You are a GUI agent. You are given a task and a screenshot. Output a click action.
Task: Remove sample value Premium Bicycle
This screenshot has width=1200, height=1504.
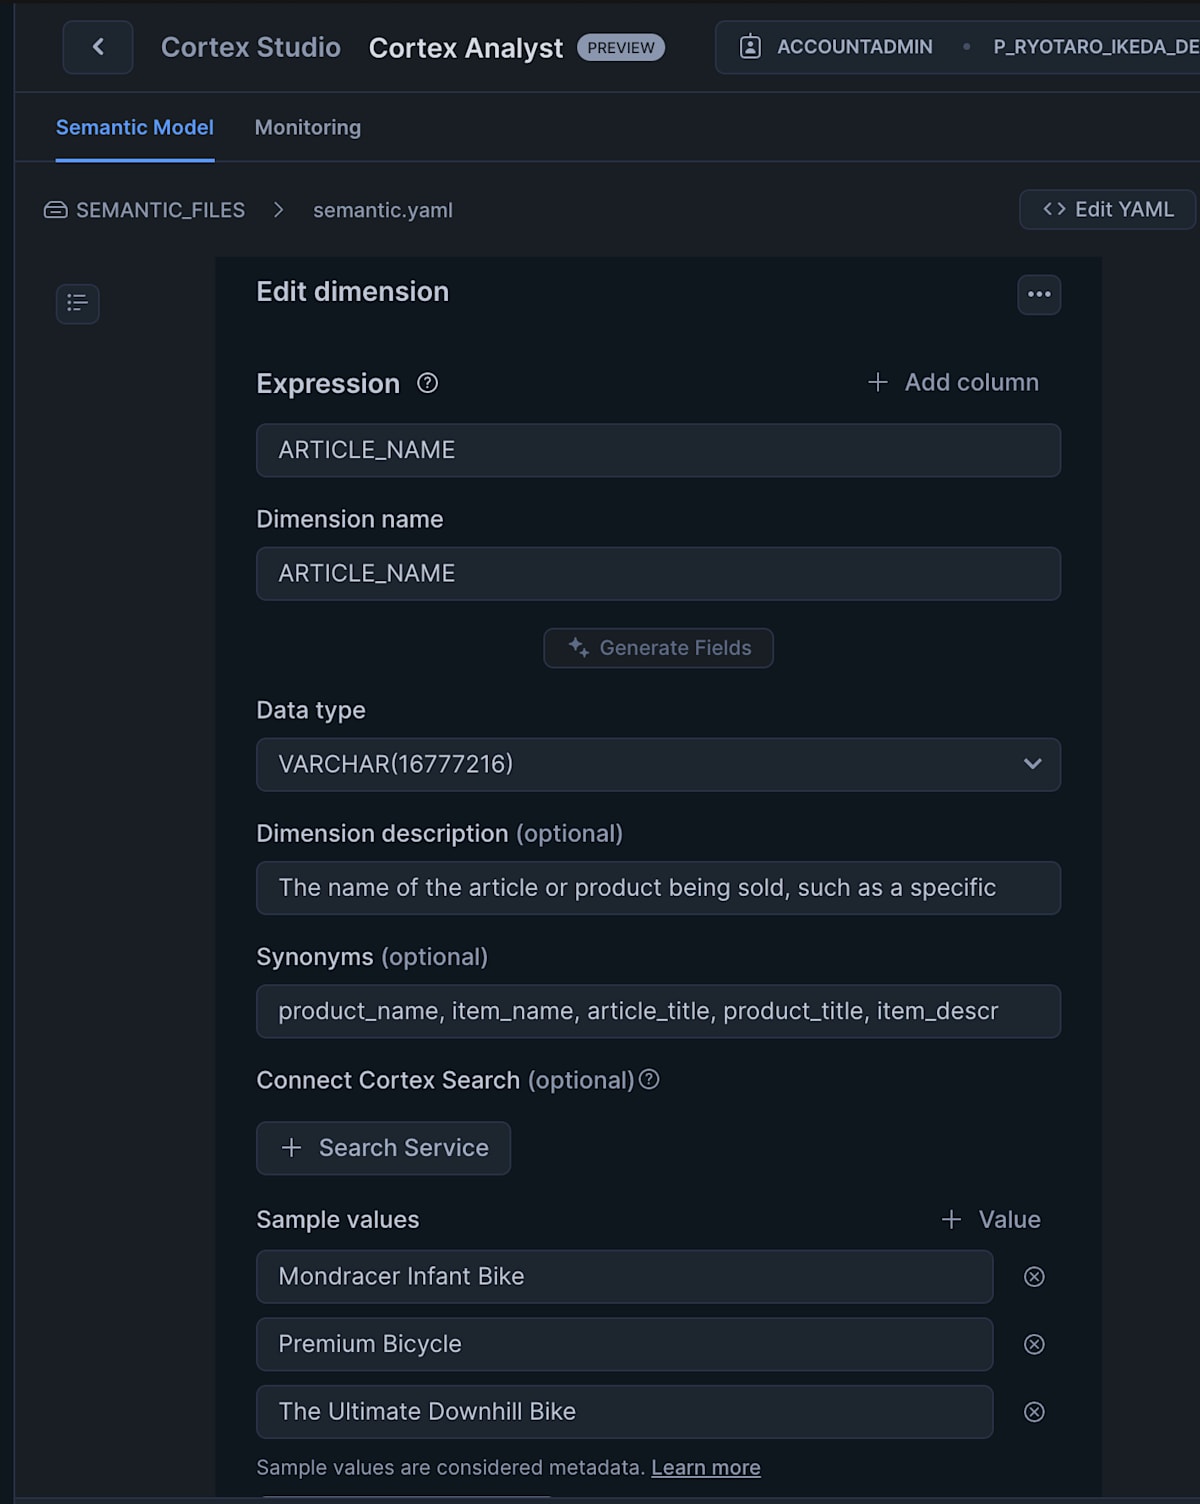click(1034, 1345)
